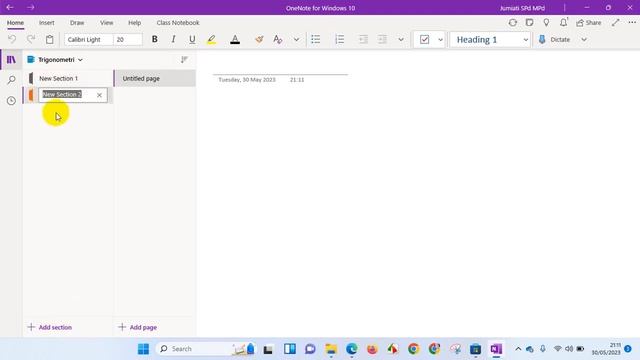
Task: Click the Calibri Light font name box
Action: tap(88, 40)
